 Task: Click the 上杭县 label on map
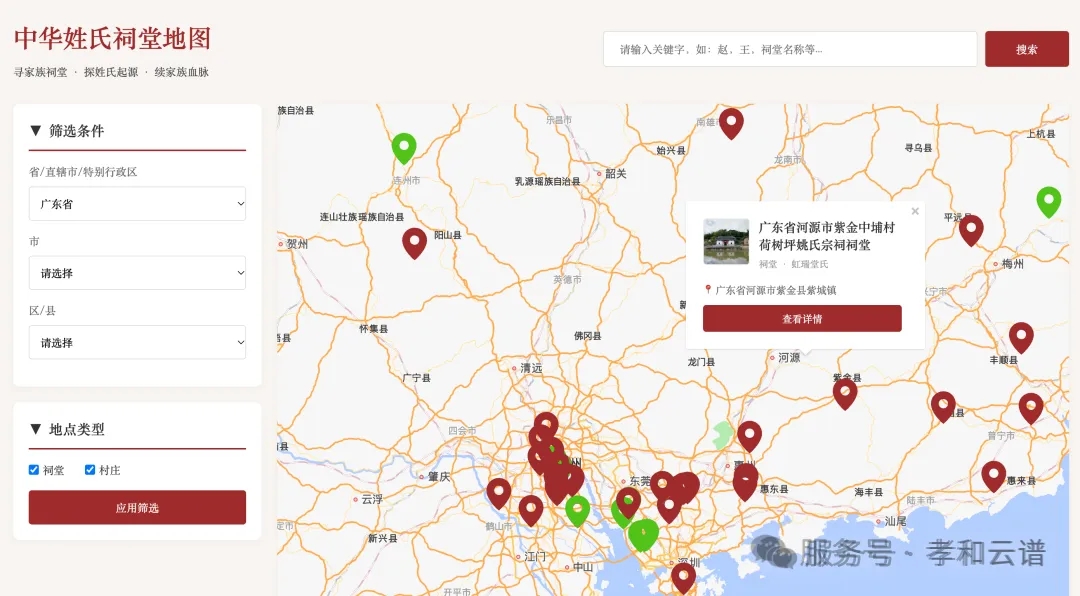[x=1041, y=134]
